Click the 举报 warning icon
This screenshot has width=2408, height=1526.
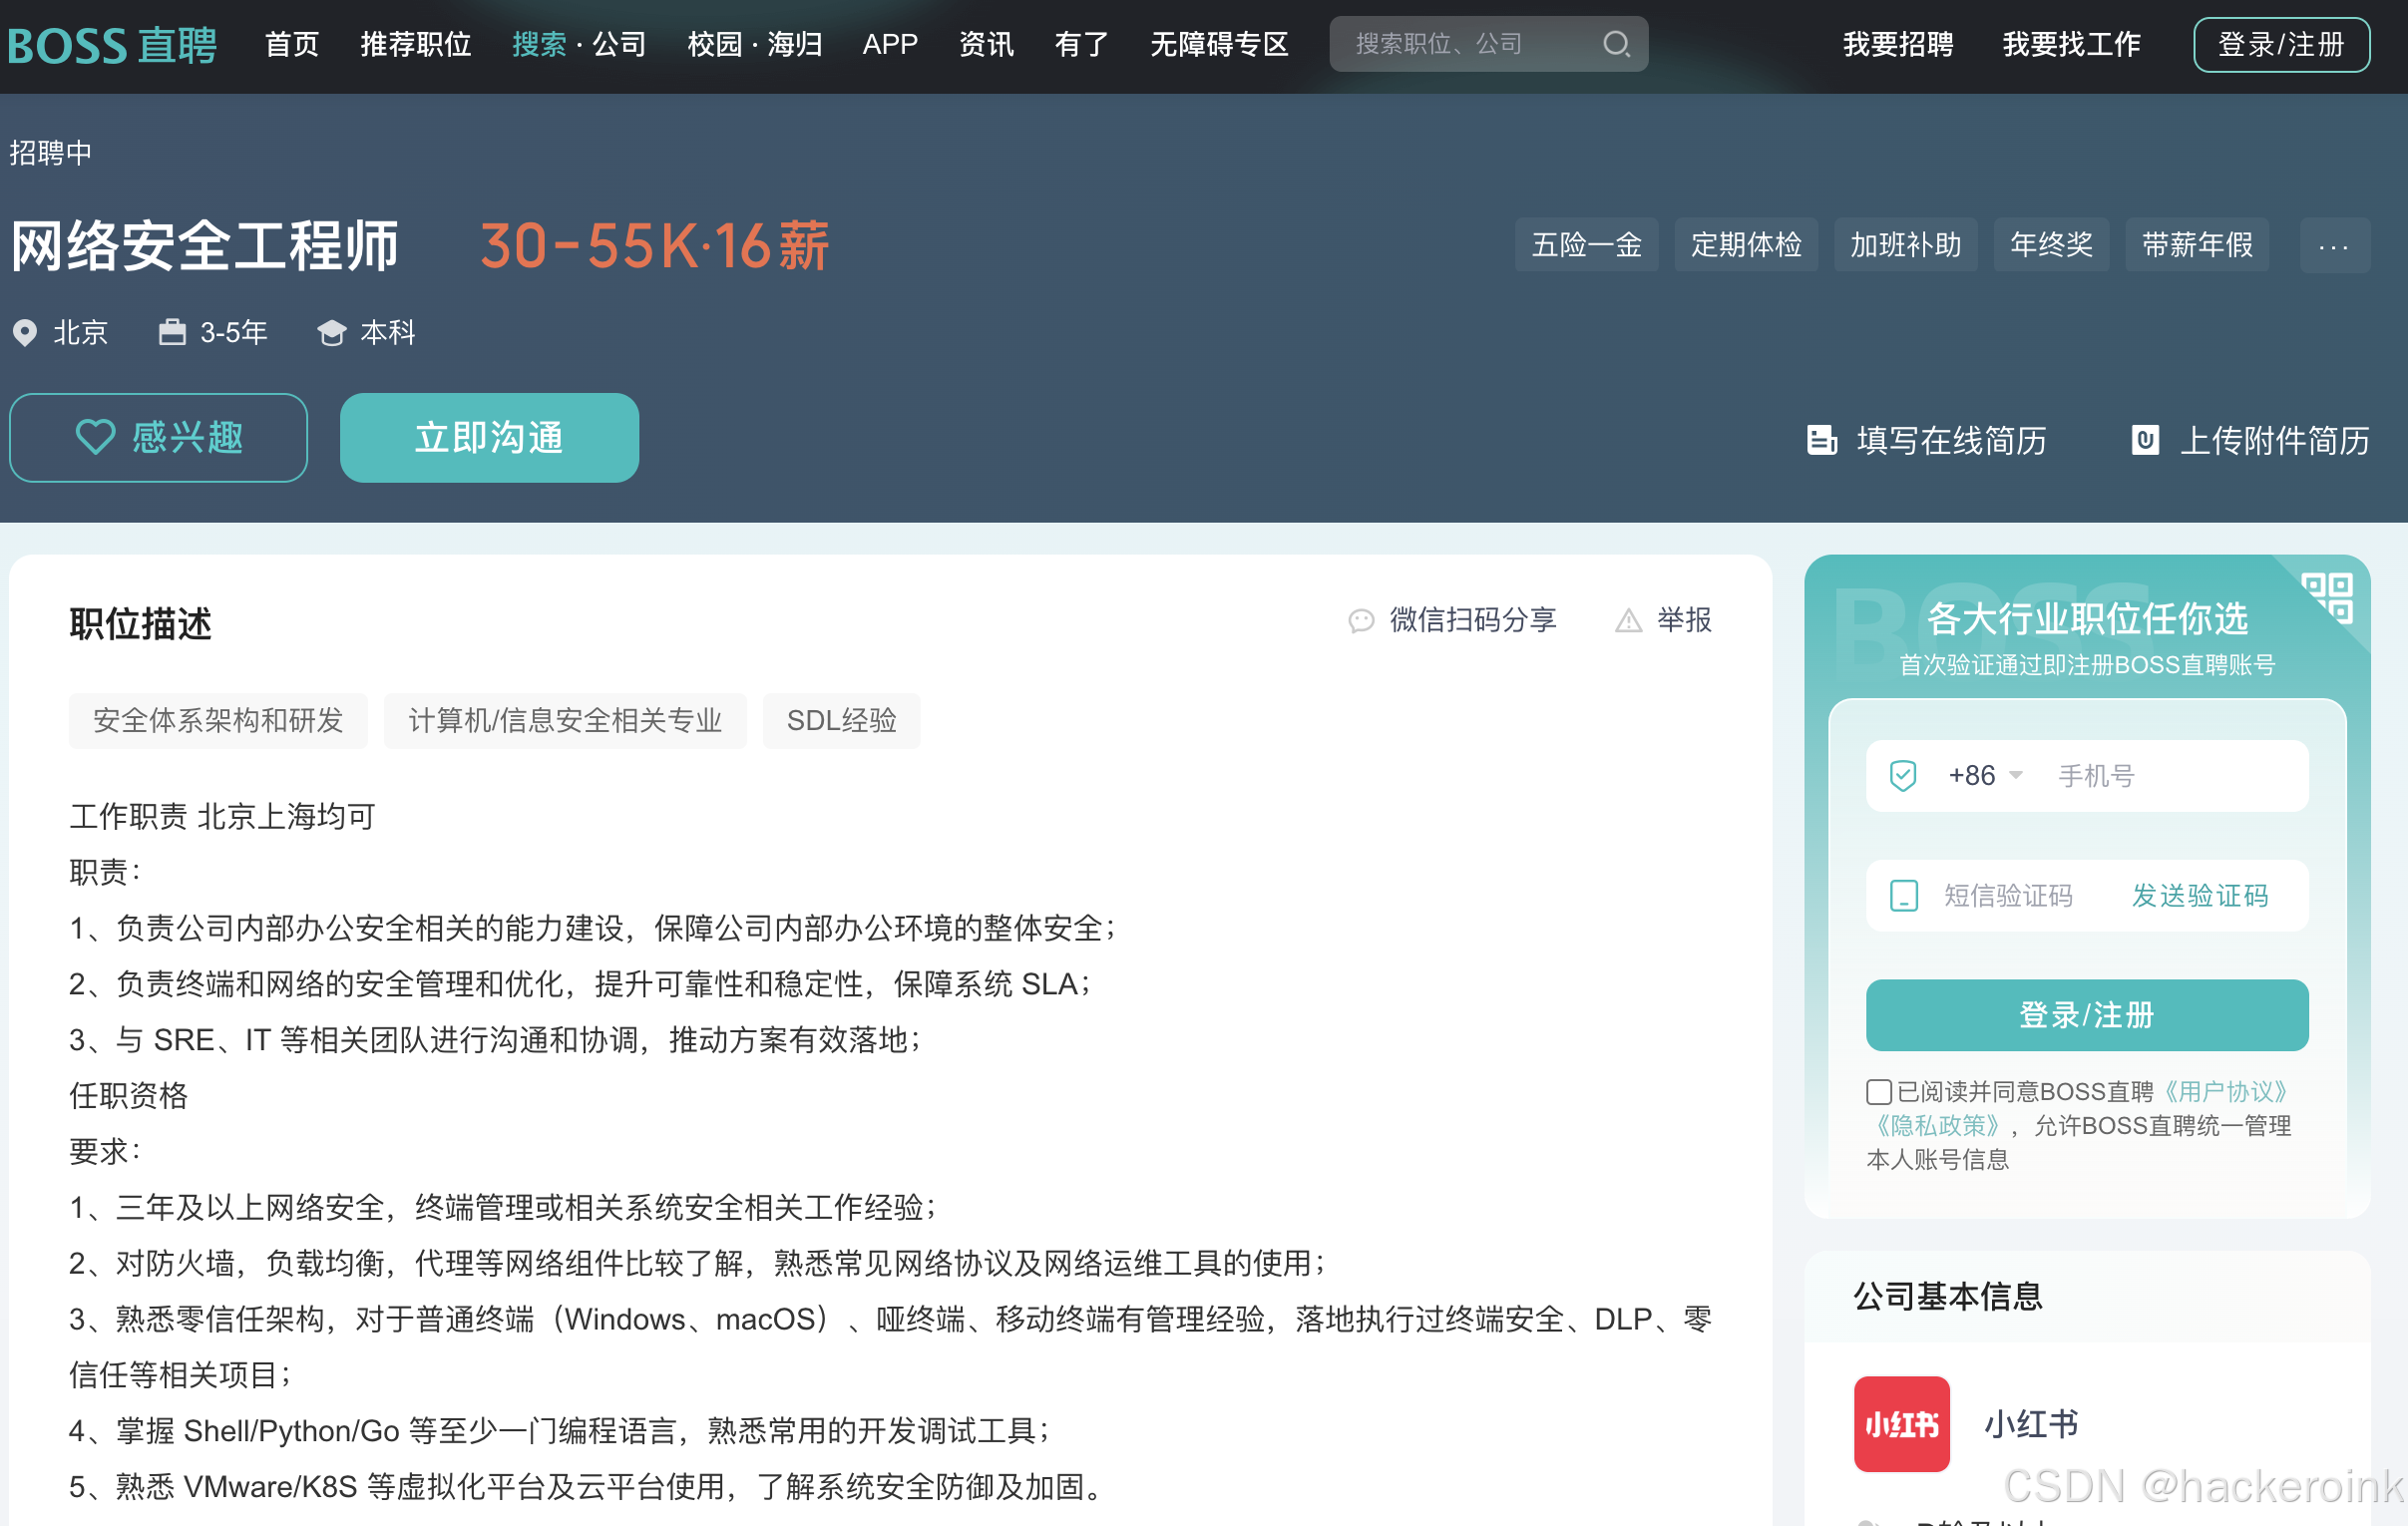coord(1629,621)
